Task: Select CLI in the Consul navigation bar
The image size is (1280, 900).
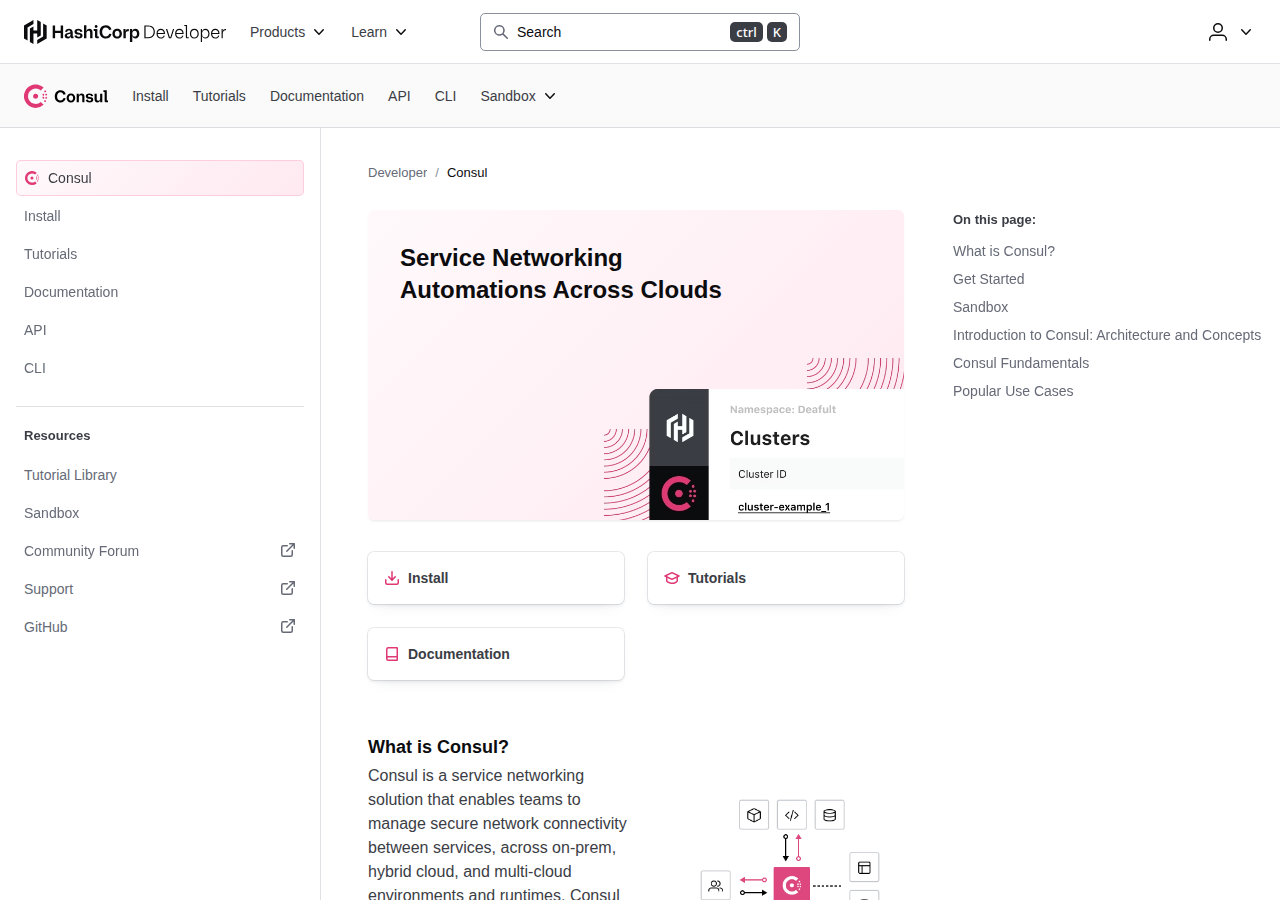Action: (446, 96)
